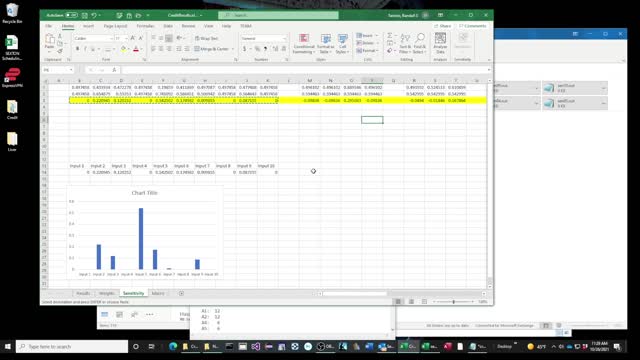The width and height of the screenshot is (640, 360).
Task: Click the formula bar input
Action: [304, 70]
